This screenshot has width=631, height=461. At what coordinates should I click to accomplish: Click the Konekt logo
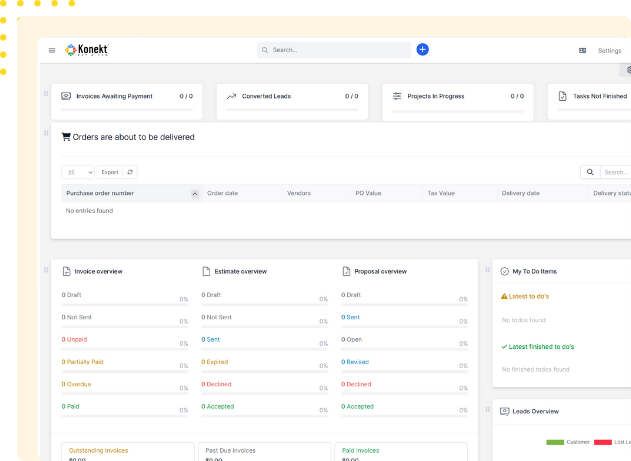[x=87, y=49]
